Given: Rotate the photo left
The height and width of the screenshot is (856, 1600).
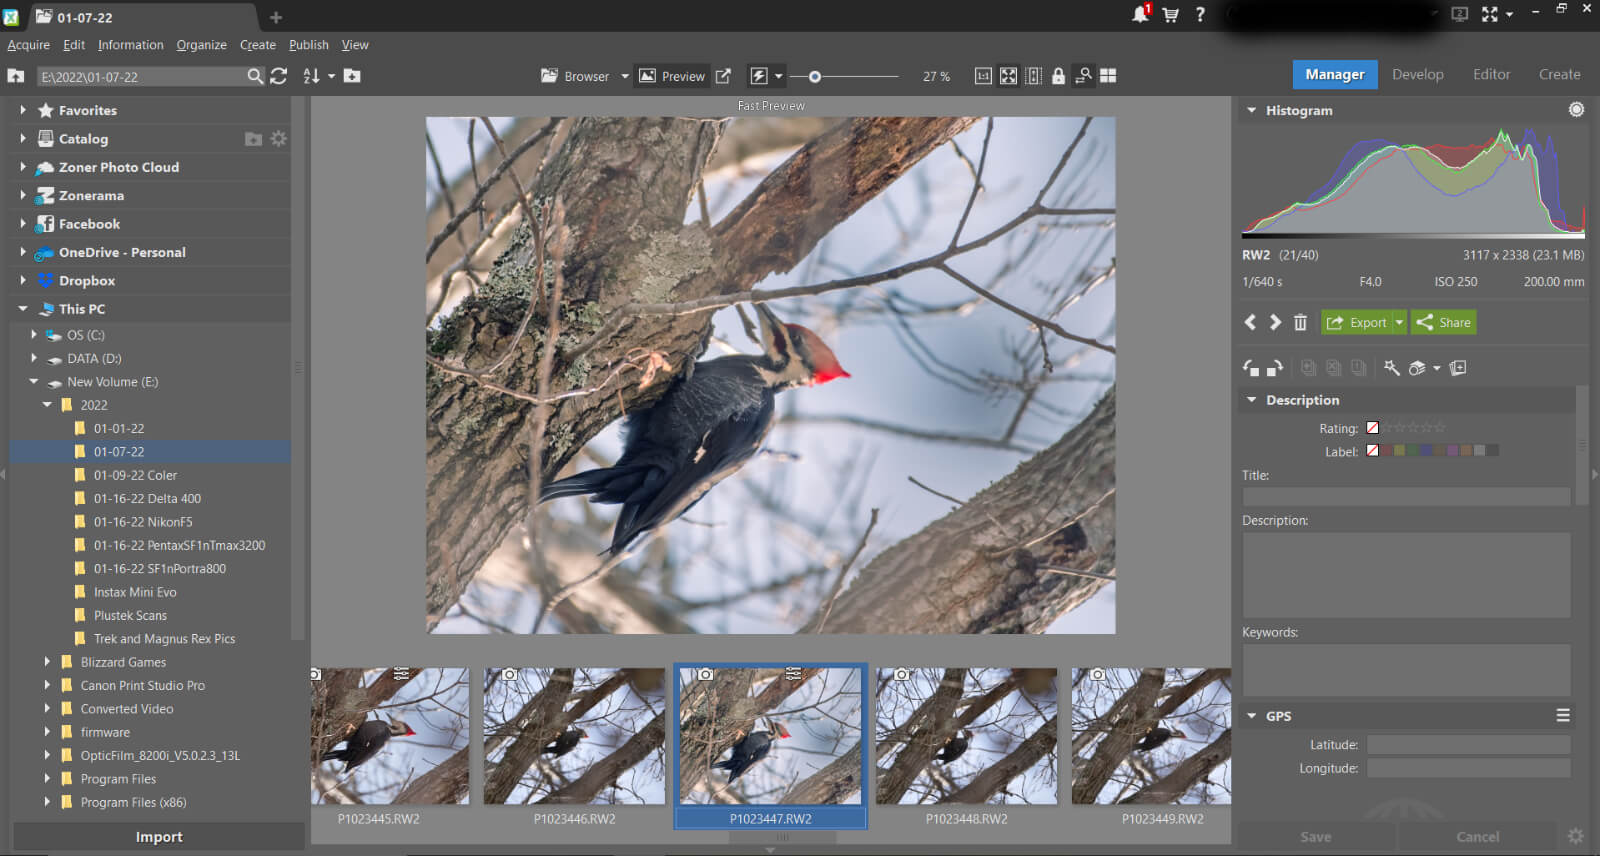Looking at the screenshot, I should tap(1251, 368).
